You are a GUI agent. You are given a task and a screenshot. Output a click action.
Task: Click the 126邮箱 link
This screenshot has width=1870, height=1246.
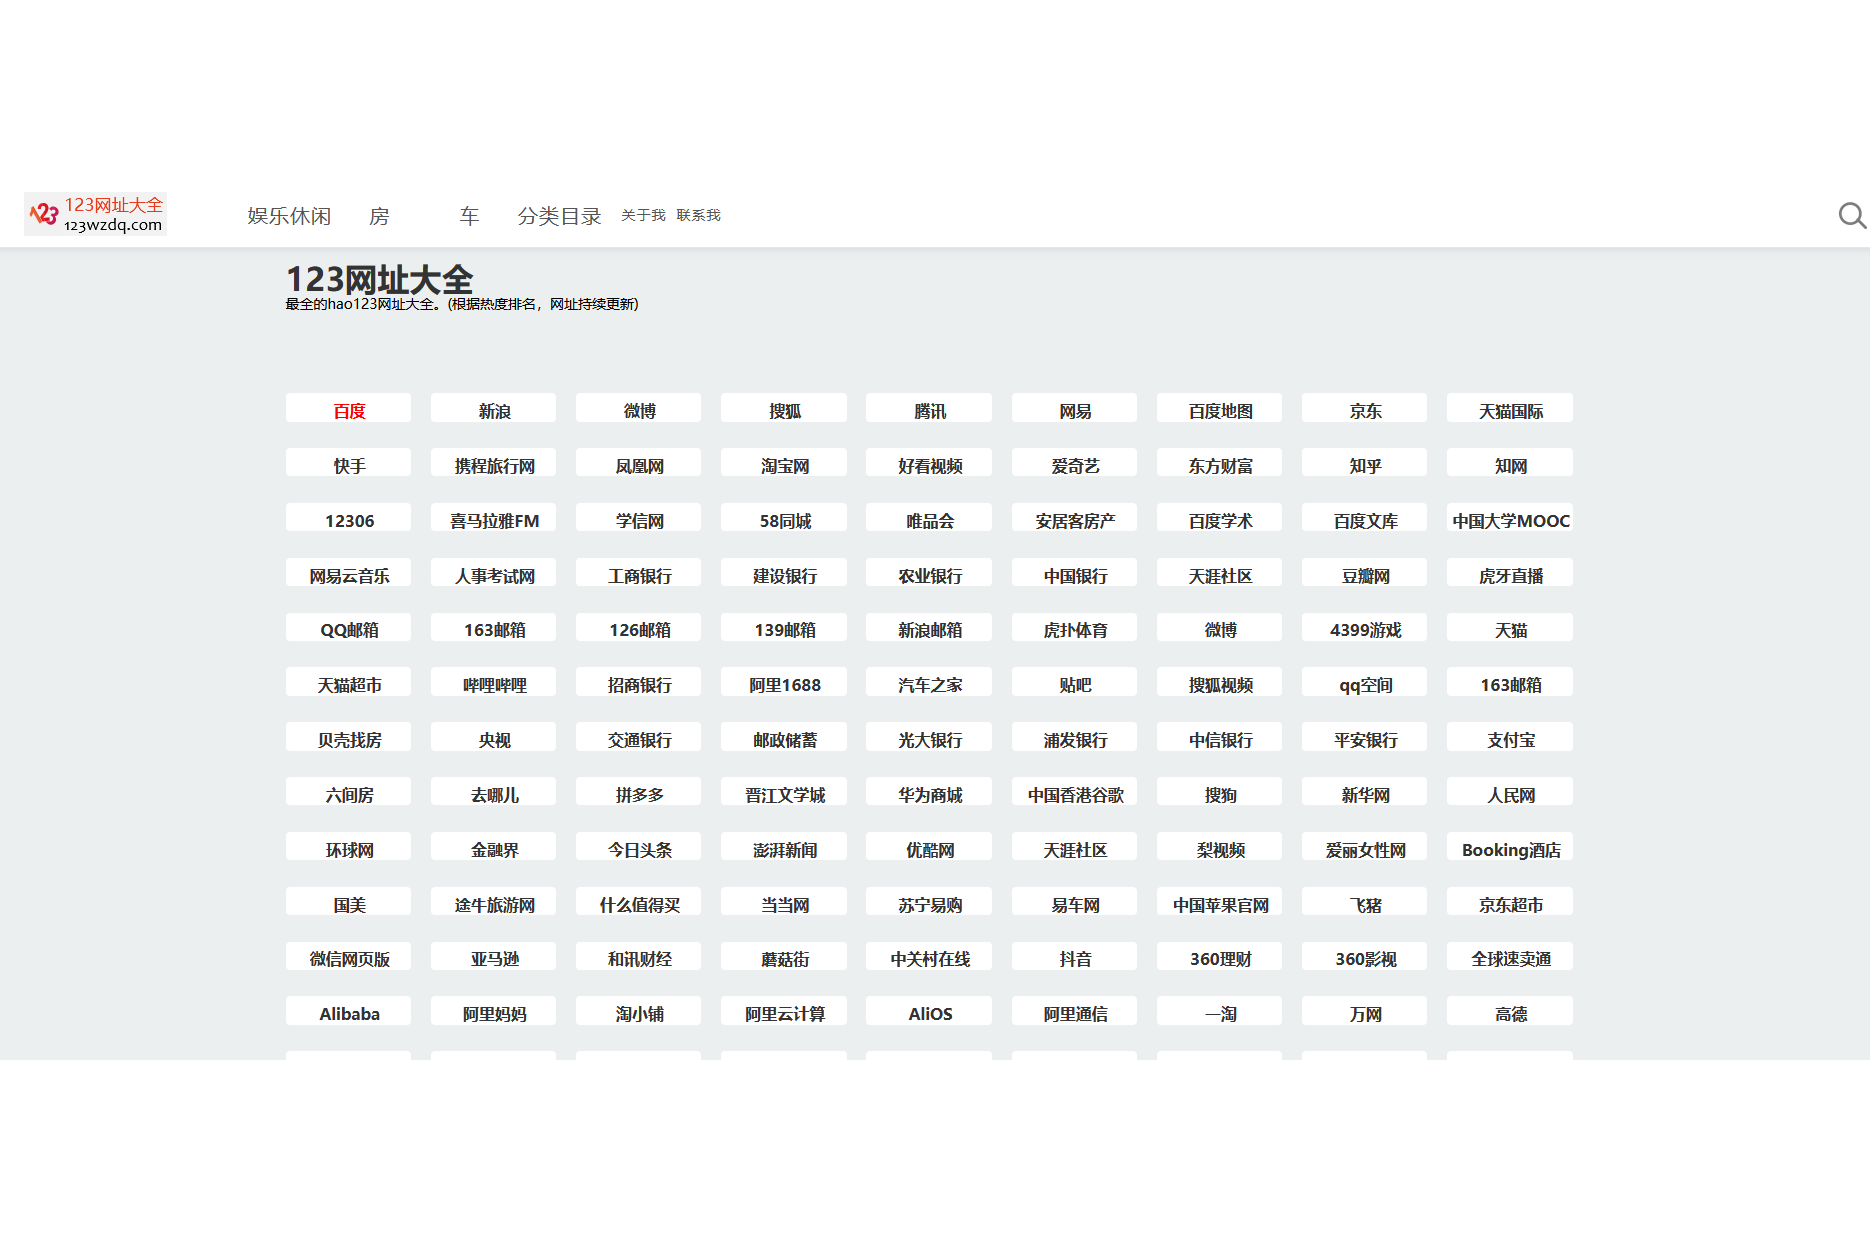639,629
